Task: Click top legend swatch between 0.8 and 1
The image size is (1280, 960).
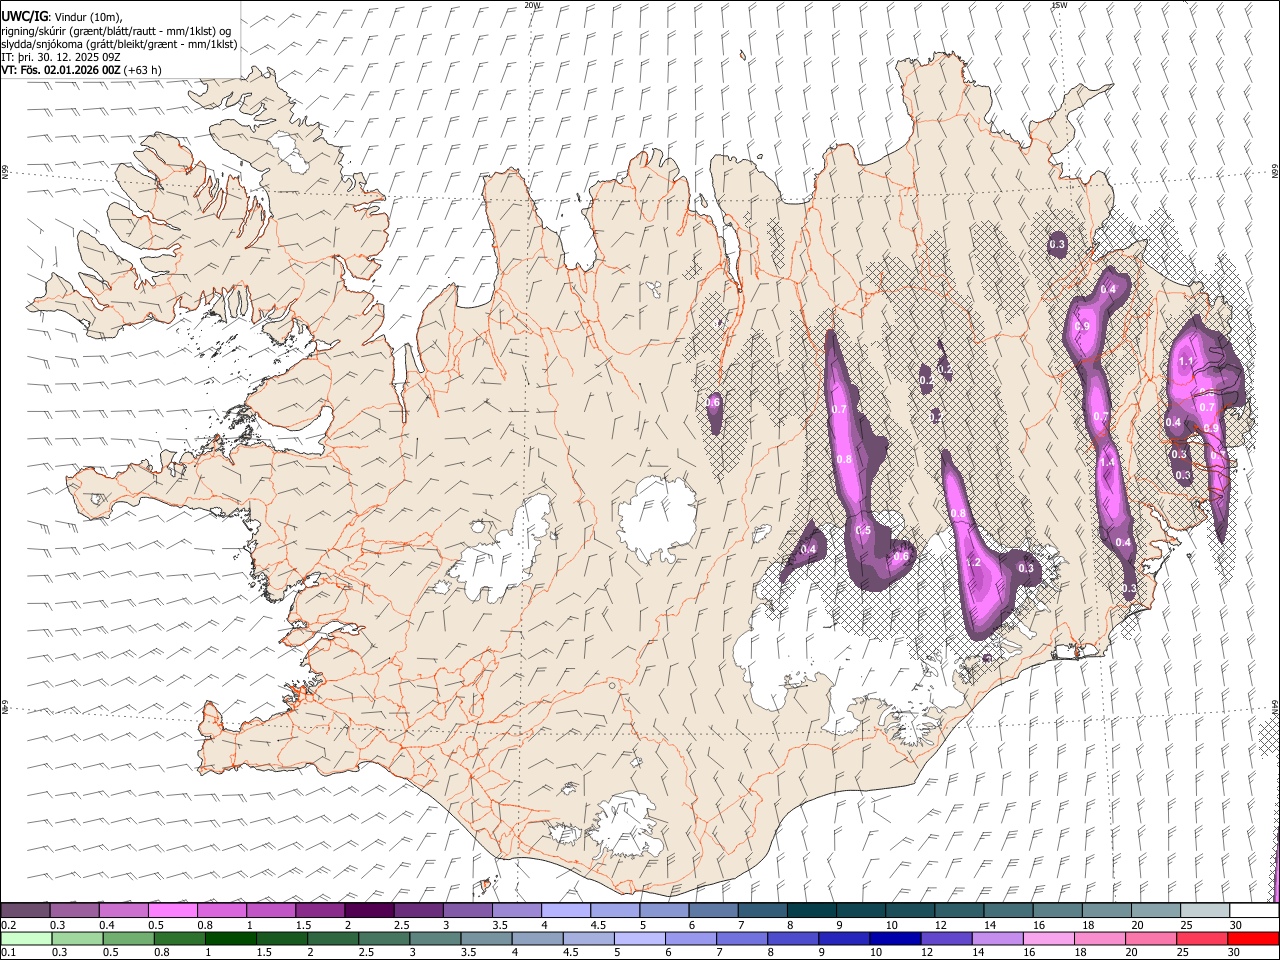Action: (x=221, y=910)
